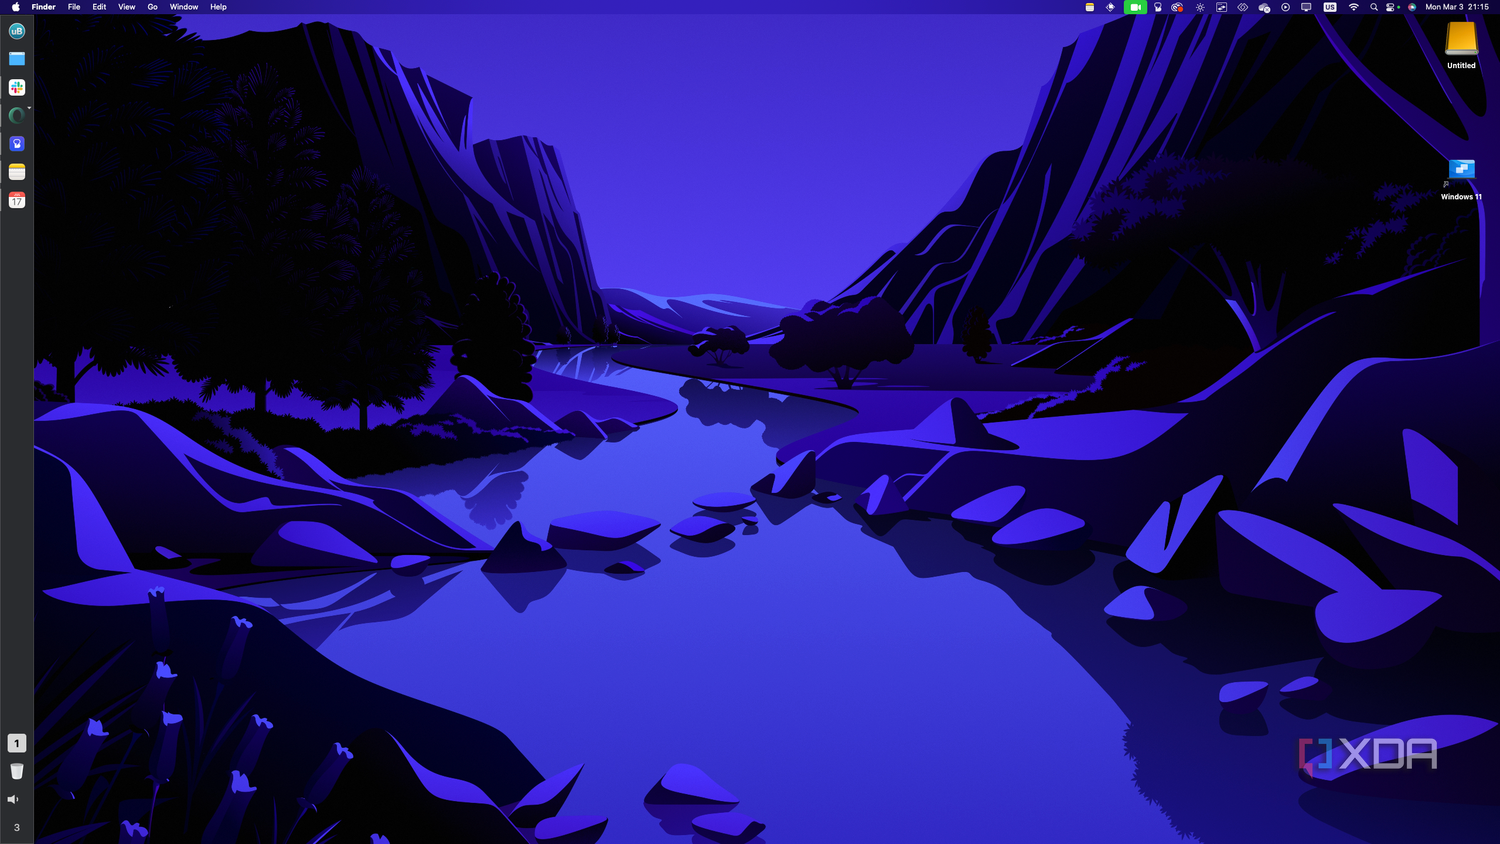The width and height of the screenshot is (1500, 844).
Task: Click the Untitled label under the drive icon
Action: (x=1461, y=66)
